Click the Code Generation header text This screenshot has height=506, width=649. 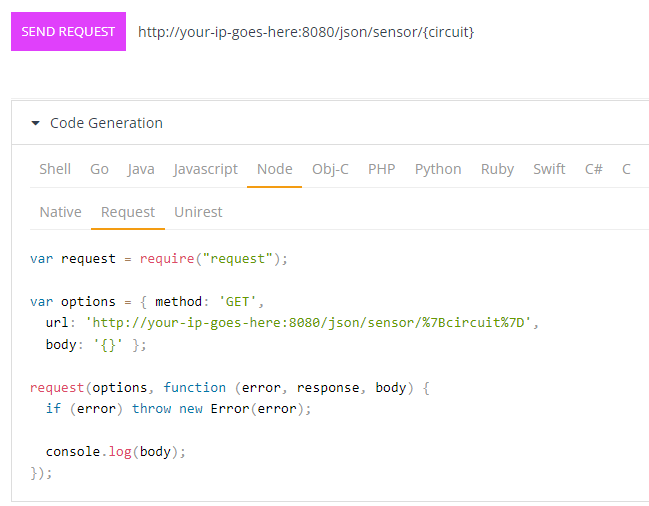pyautogui.click(x=106, y=123)
